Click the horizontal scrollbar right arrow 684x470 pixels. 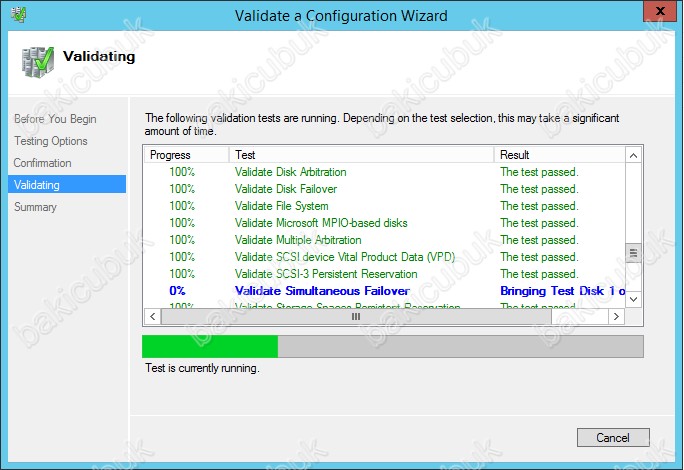[616, 316]
